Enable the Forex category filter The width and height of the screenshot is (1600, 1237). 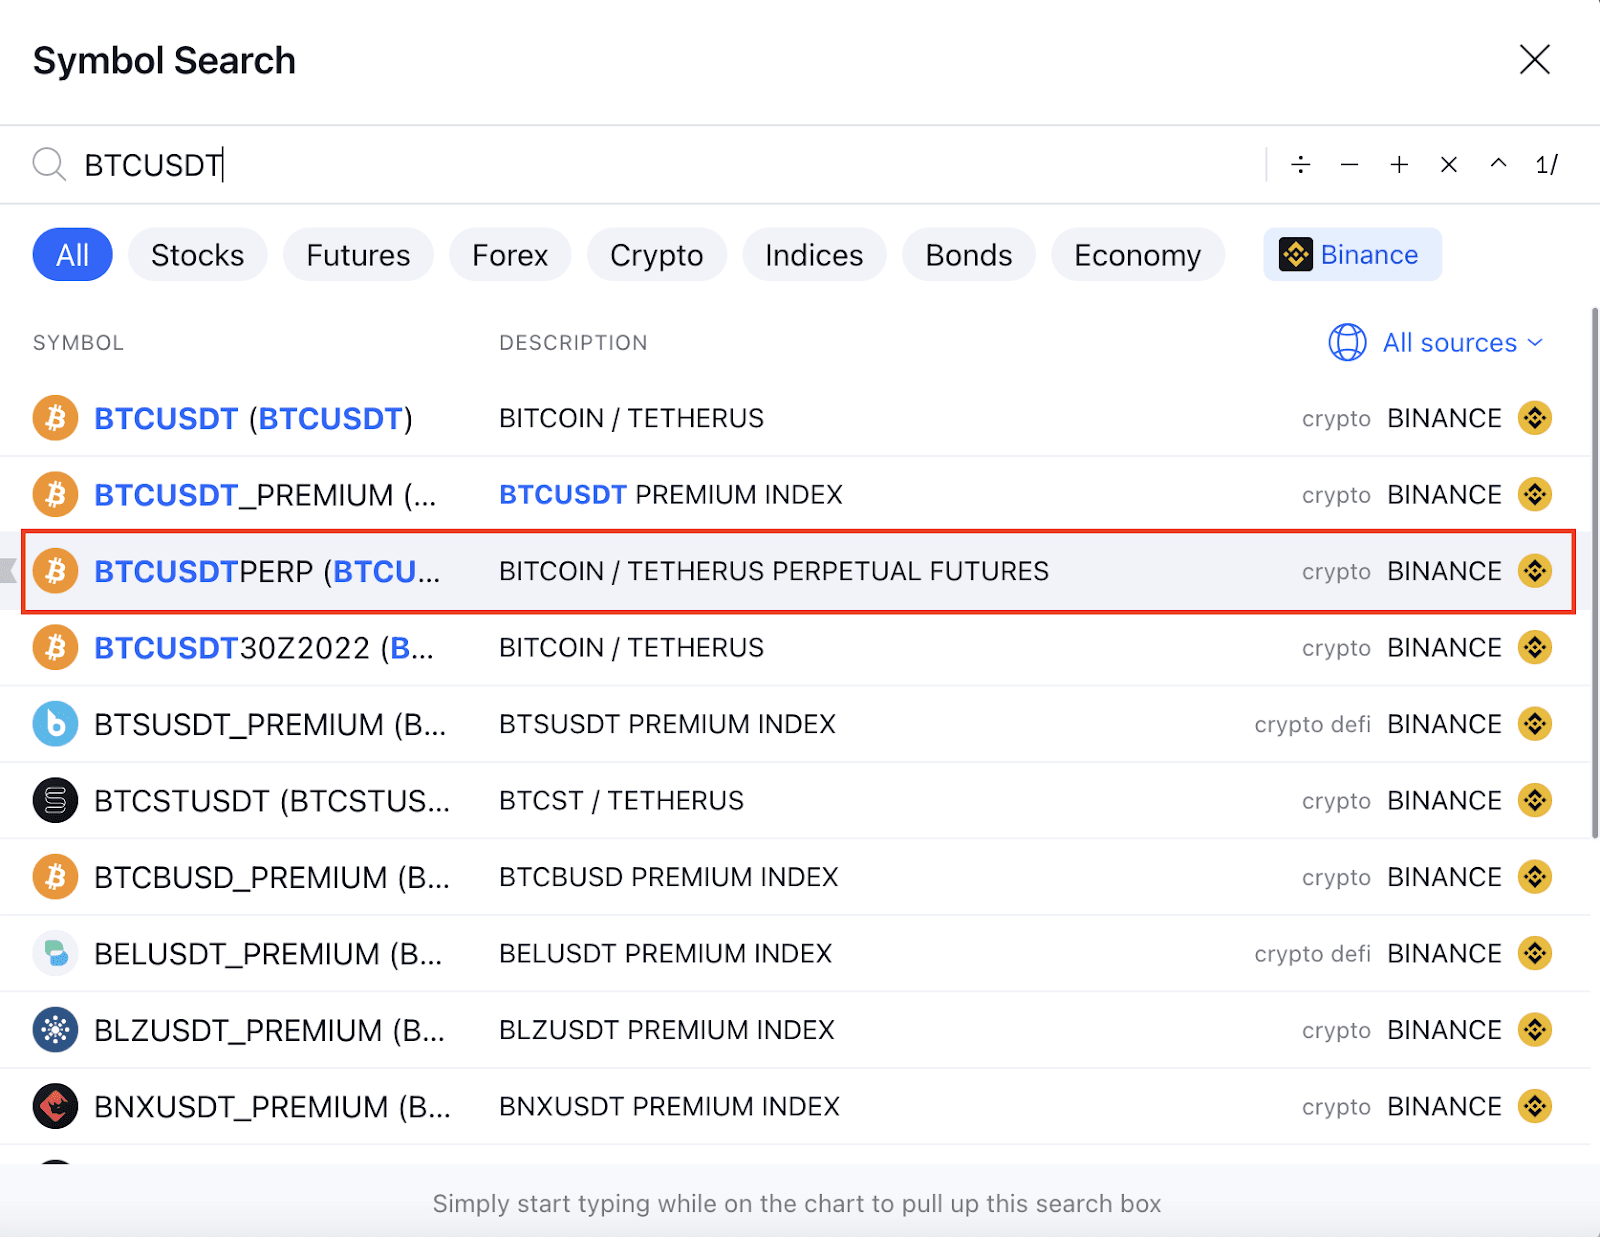(510, 254)
